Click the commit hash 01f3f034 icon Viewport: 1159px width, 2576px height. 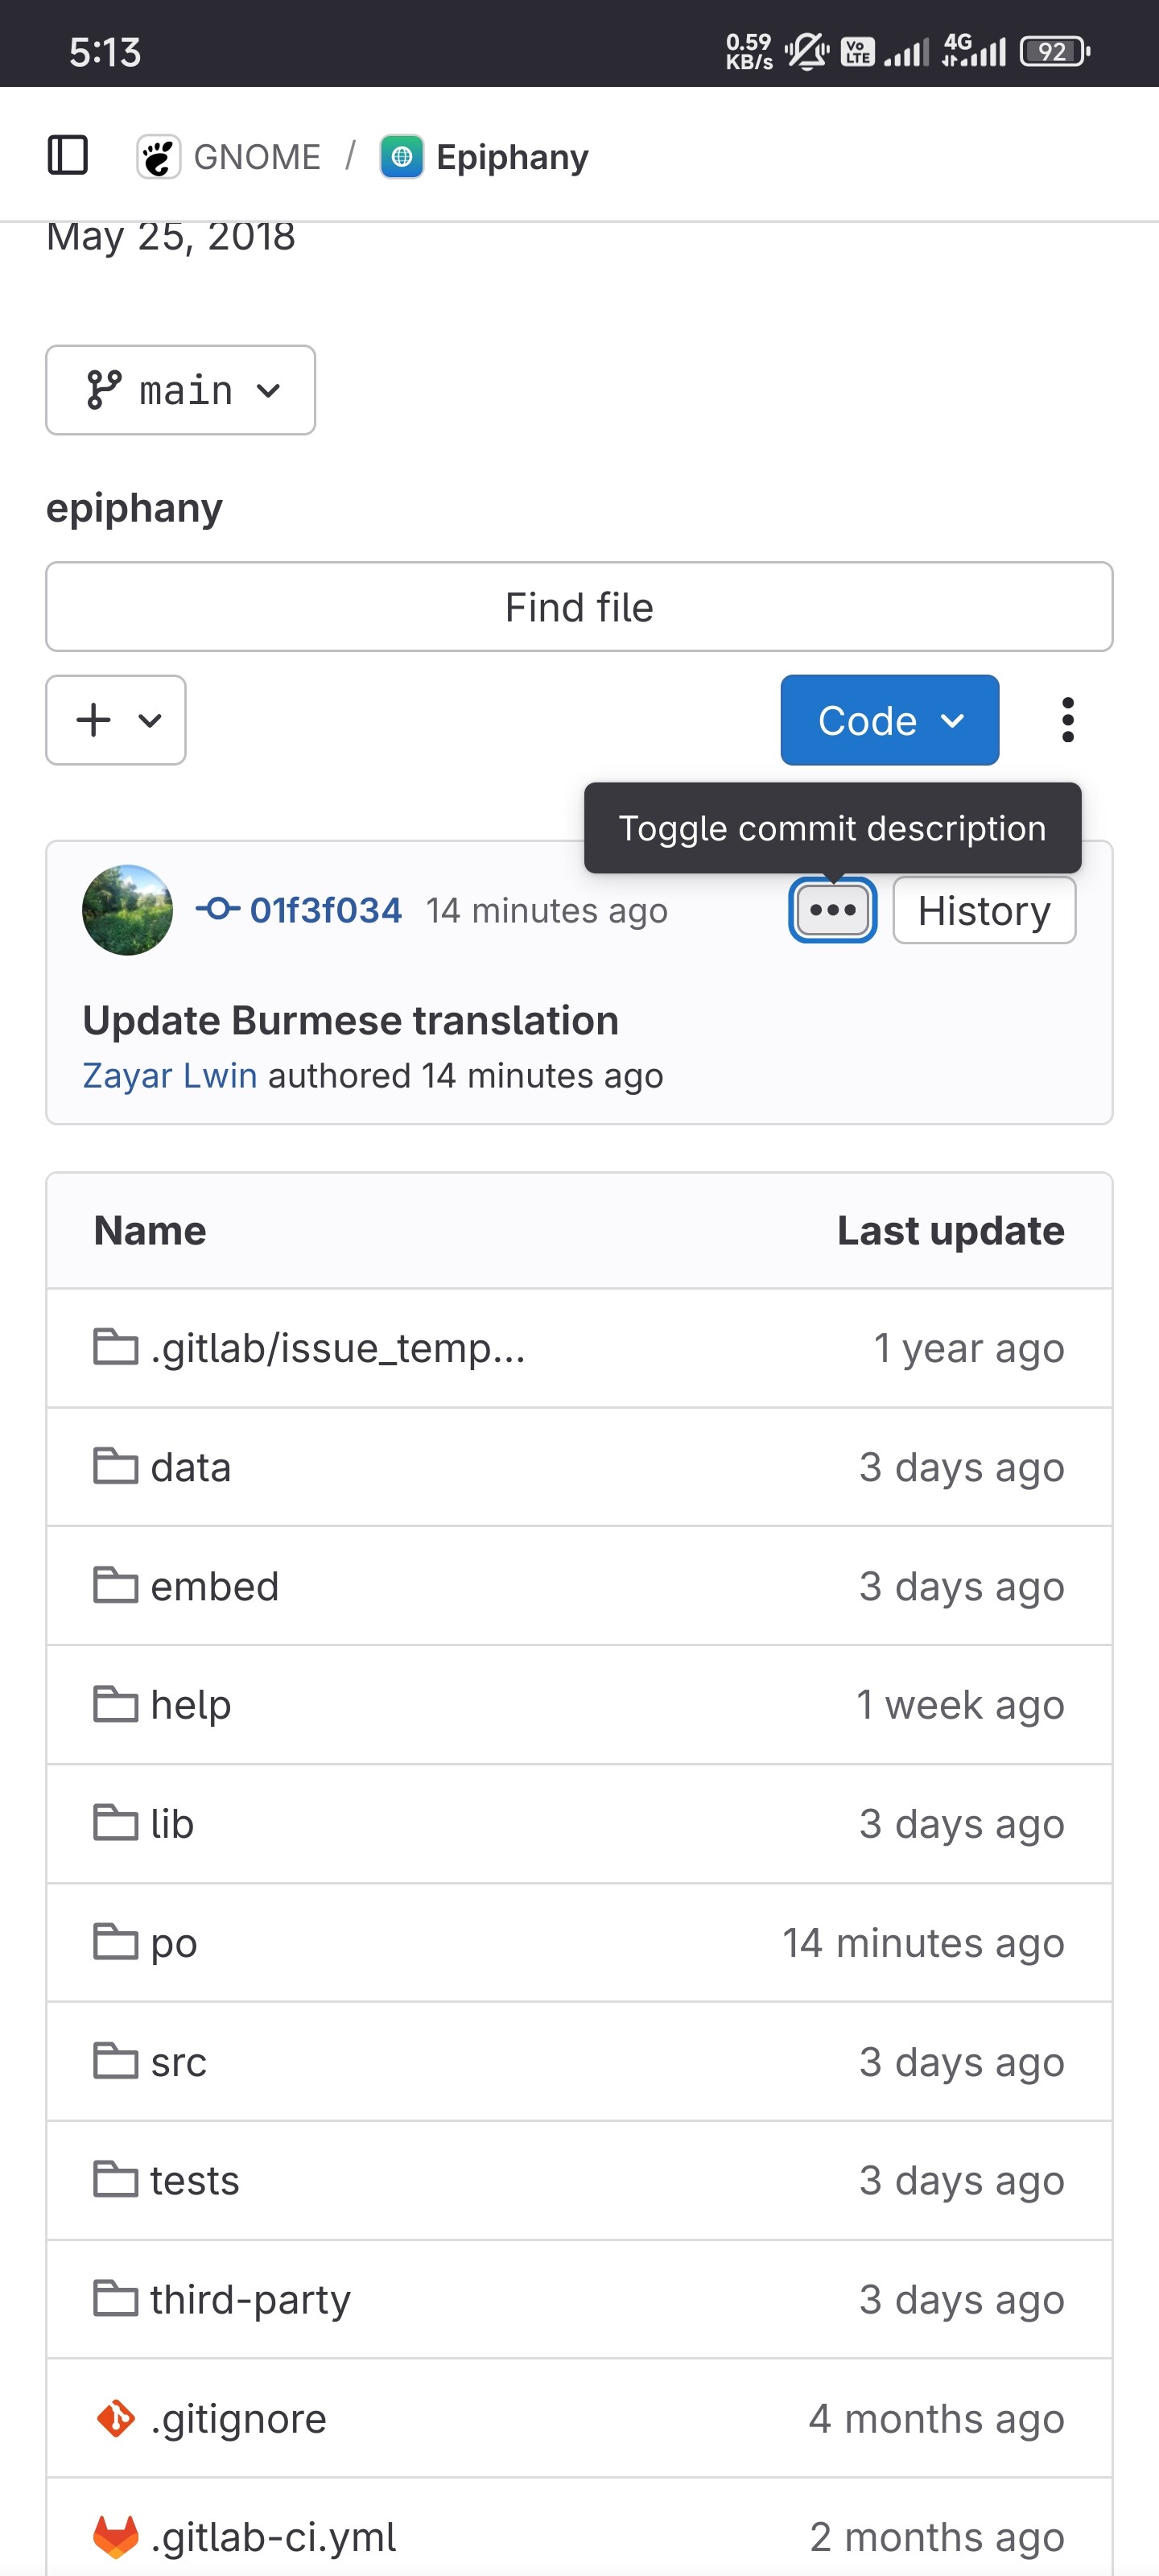click(217, 910)
